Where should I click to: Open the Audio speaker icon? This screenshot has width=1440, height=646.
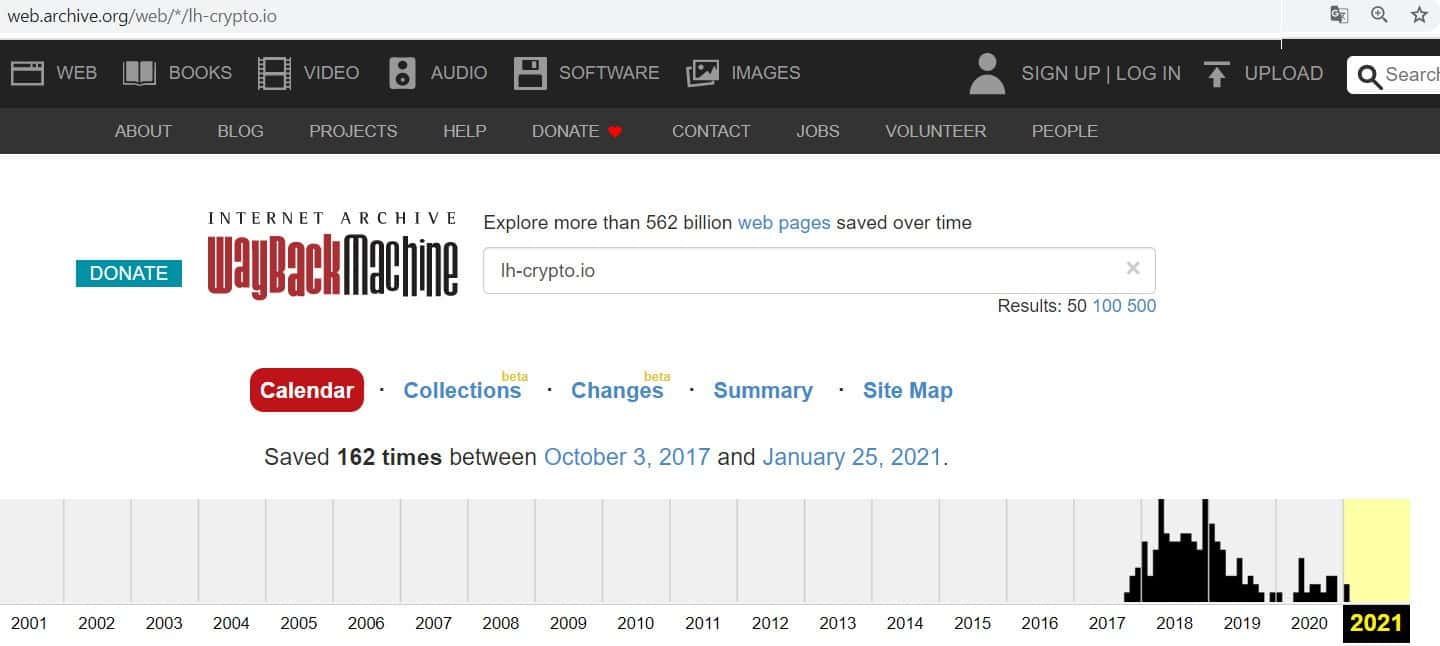point(402,73)
